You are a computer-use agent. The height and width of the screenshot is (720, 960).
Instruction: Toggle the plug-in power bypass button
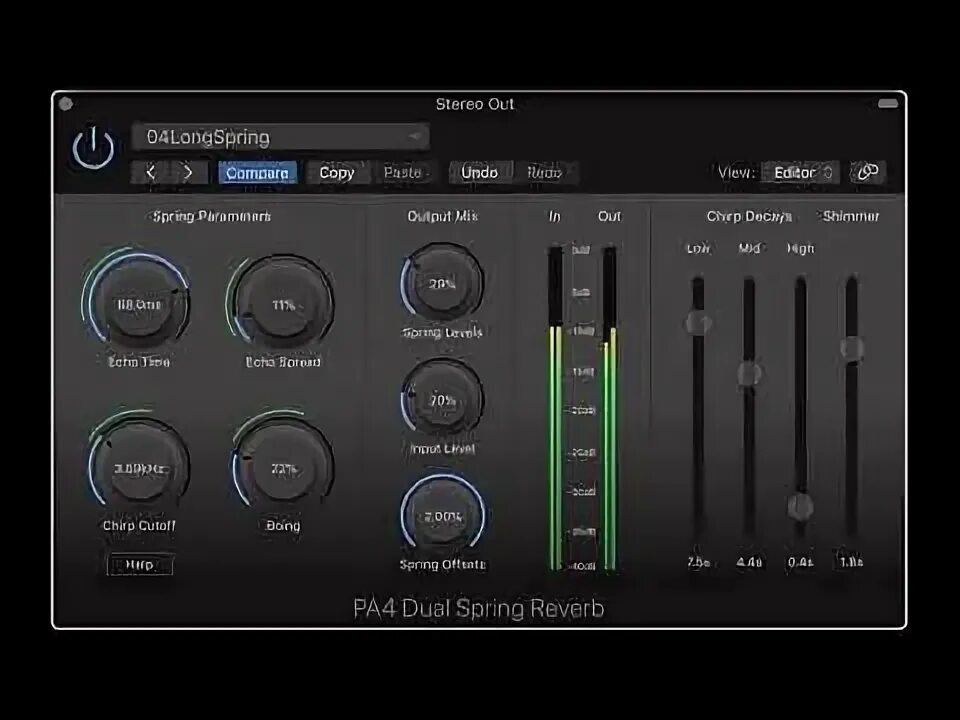[x=93, y=148]
